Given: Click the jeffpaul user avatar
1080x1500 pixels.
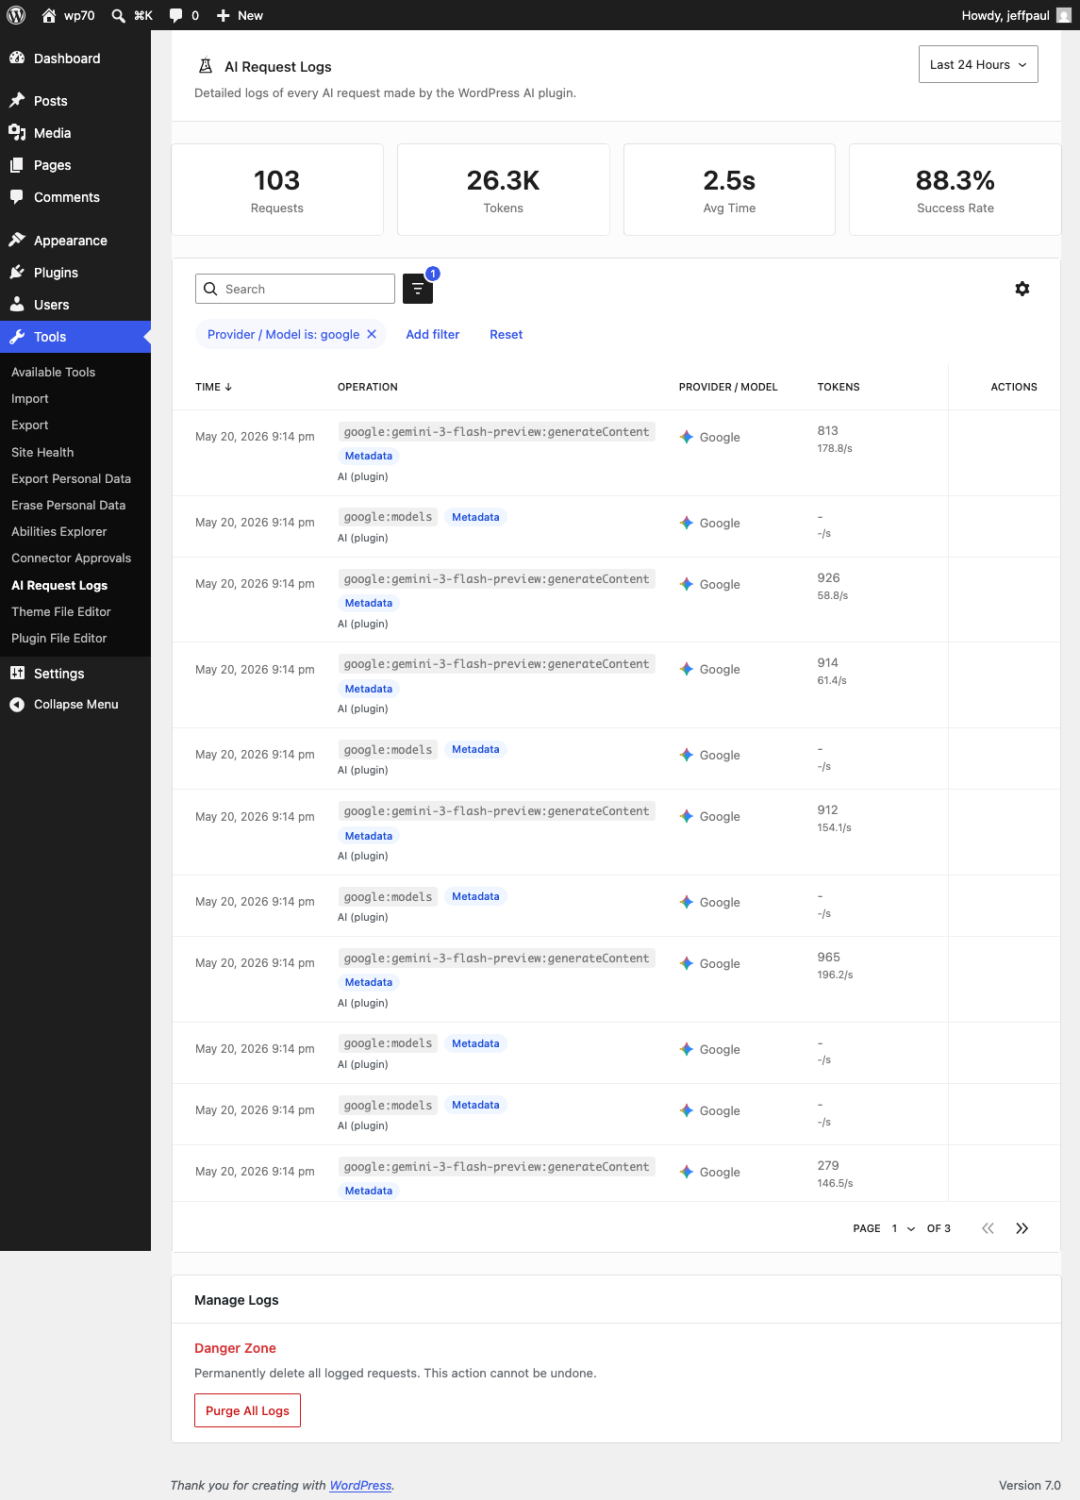Looking at the screenshot, I should 1064,15.
